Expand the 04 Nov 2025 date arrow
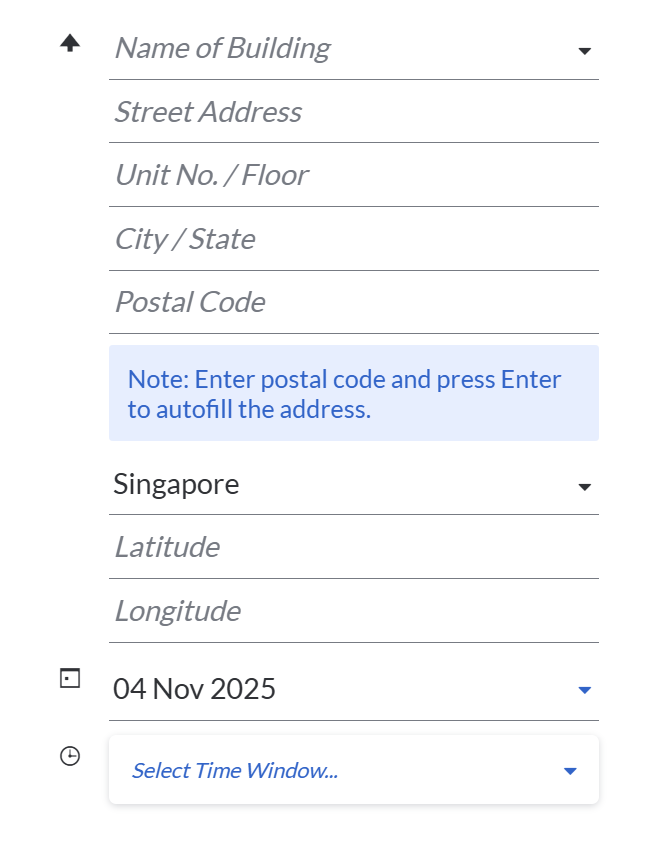 (585, 690)
